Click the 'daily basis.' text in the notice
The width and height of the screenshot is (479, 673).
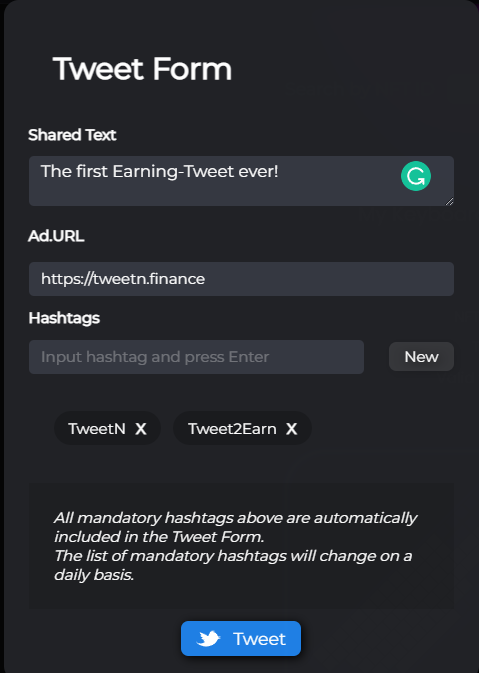[94, 575]
